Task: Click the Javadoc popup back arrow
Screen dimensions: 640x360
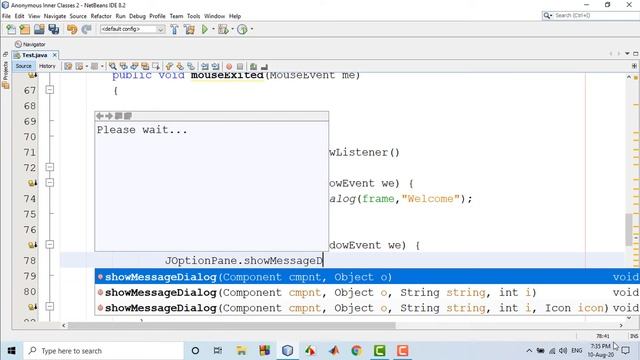Action: (x=100, y=116)
